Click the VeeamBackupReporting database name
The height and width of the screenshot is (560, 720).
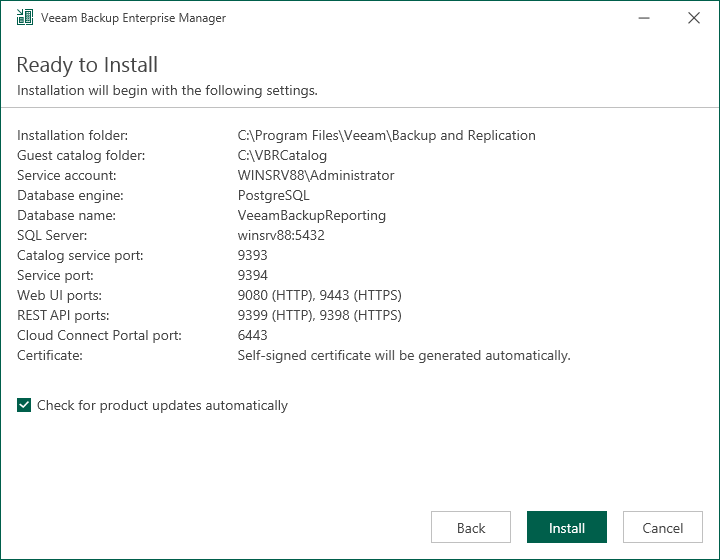tap(311, 215)
